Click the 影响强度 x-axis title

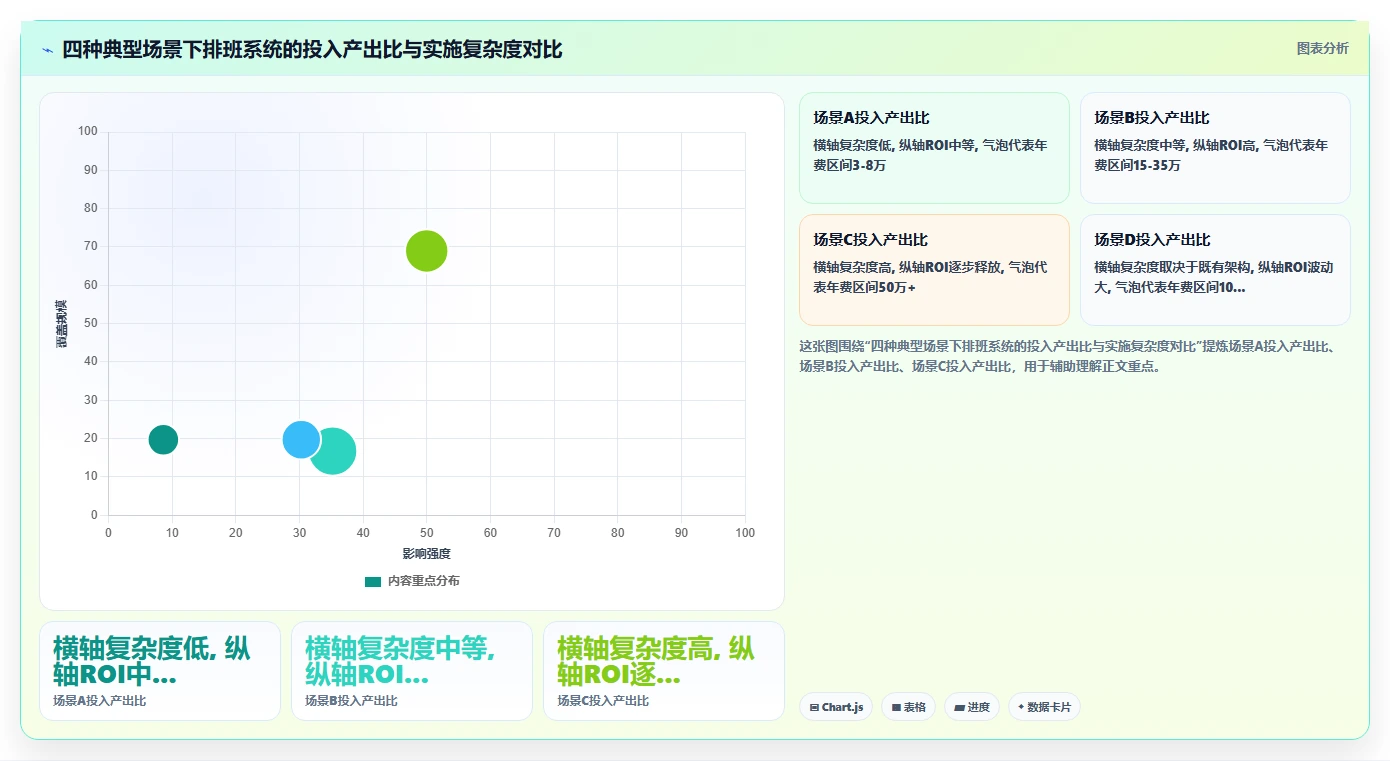427,554
